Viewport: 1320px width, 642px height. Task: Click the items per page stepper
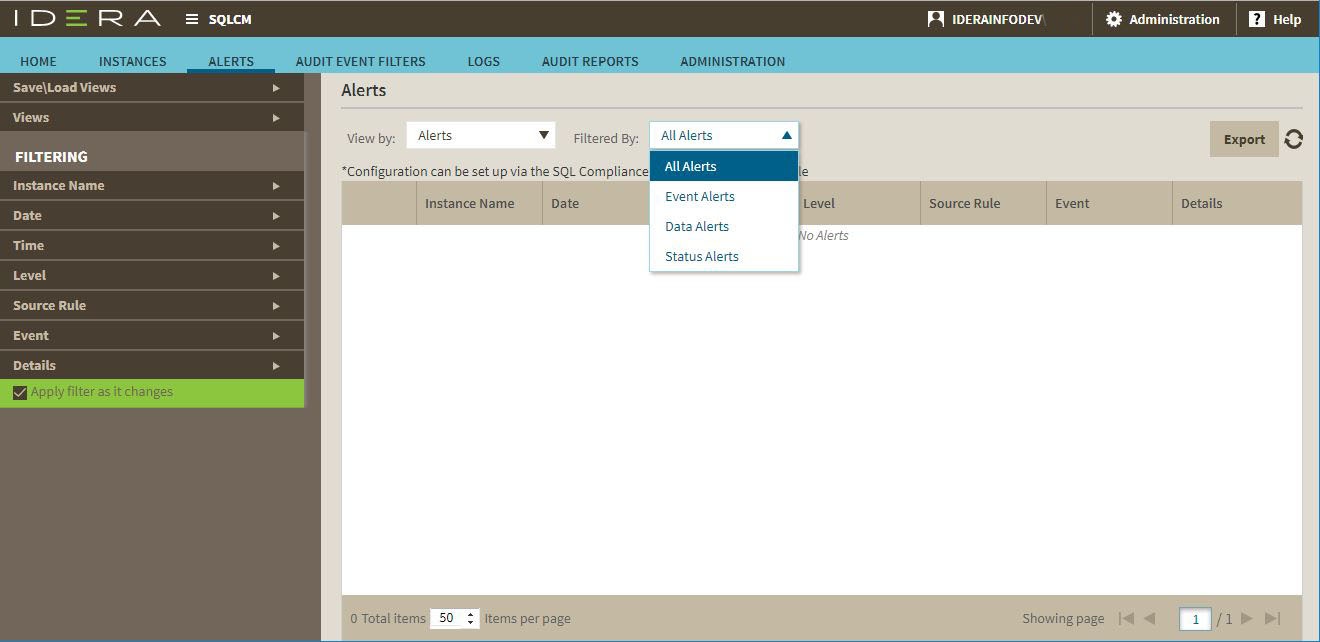click(x=470, y=618)
